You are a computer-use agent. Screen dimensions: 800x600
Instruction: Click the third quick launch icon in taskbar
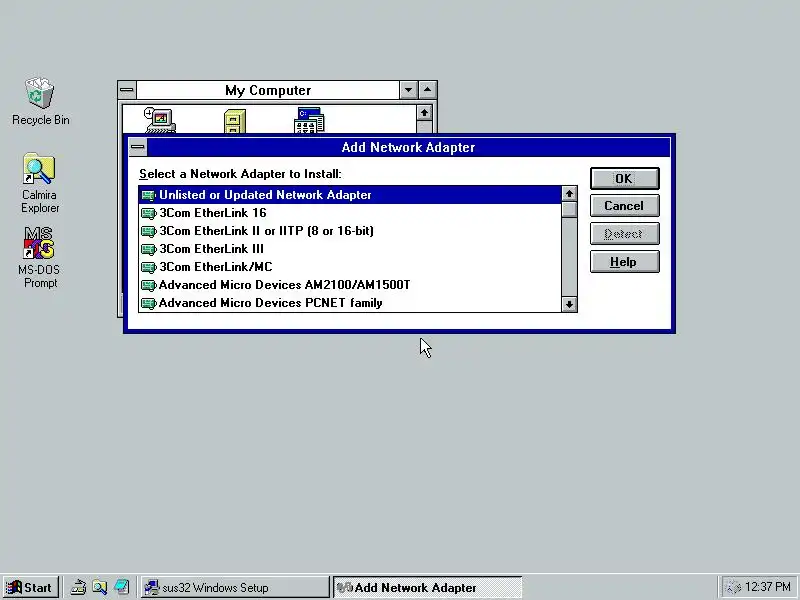pos(121,587)
